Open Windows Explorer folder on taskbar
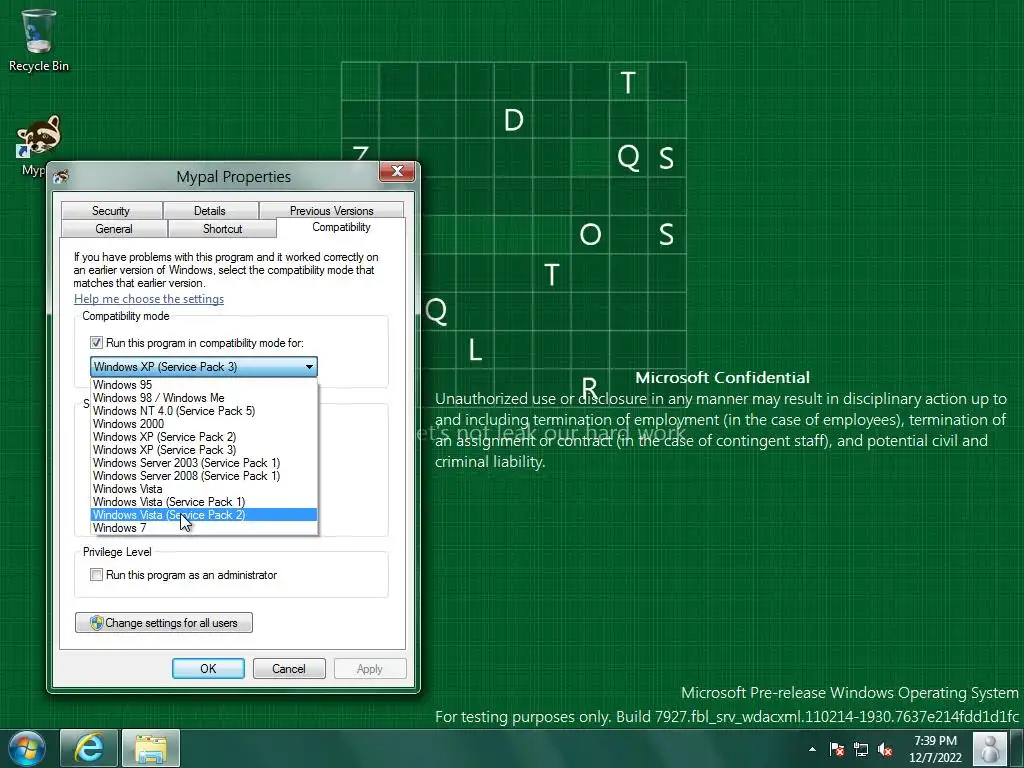The height and width of the screenshot is (768, 1024). pos(151,748)
